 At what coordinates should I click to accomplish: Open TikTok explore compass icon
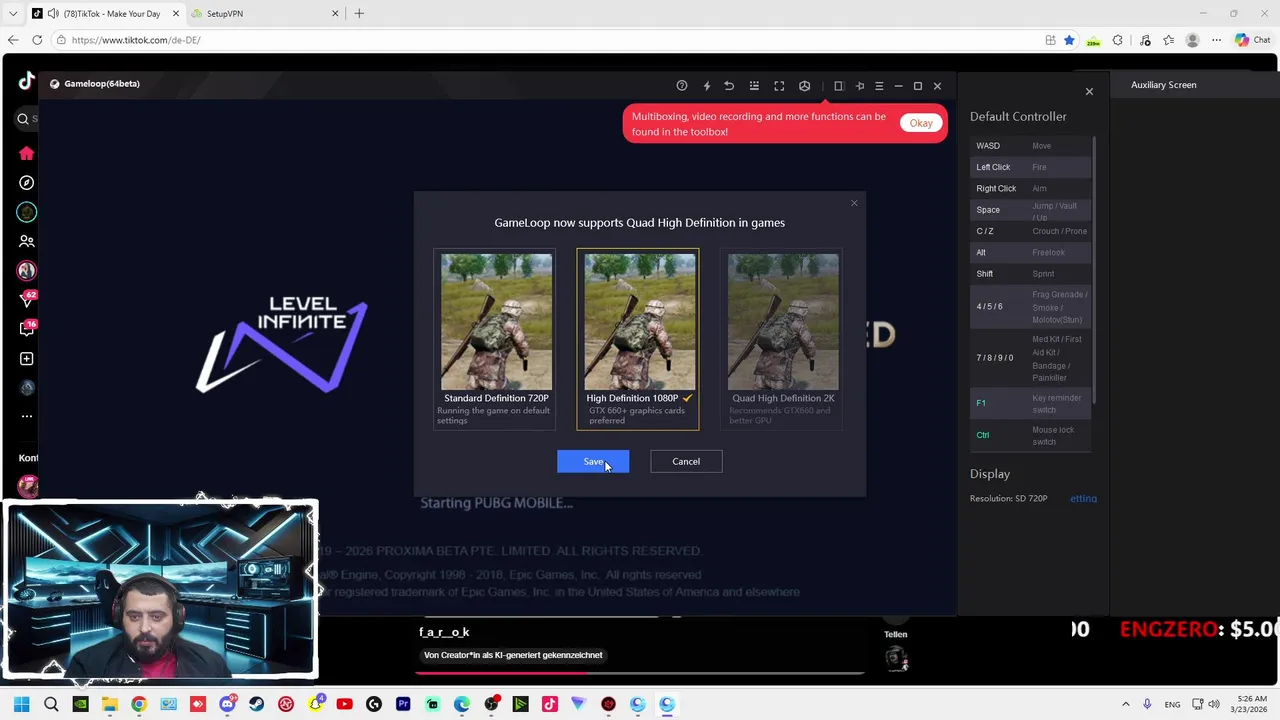click(27, 183)
